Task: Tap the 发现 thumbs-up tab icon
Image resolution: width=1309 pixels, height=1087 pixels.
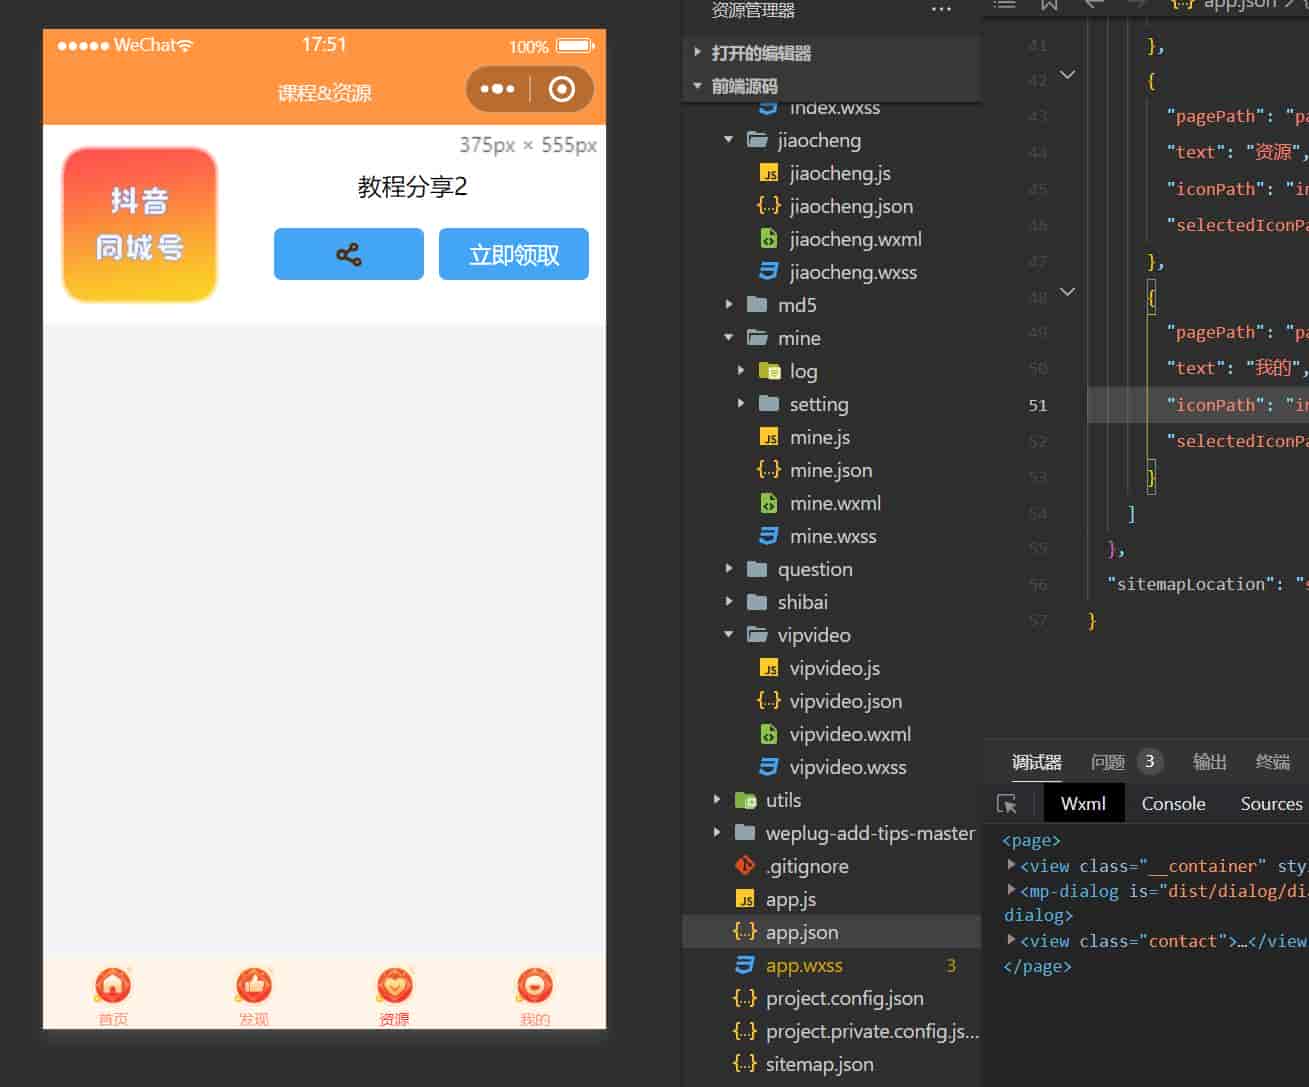Action: pos(254,987)
